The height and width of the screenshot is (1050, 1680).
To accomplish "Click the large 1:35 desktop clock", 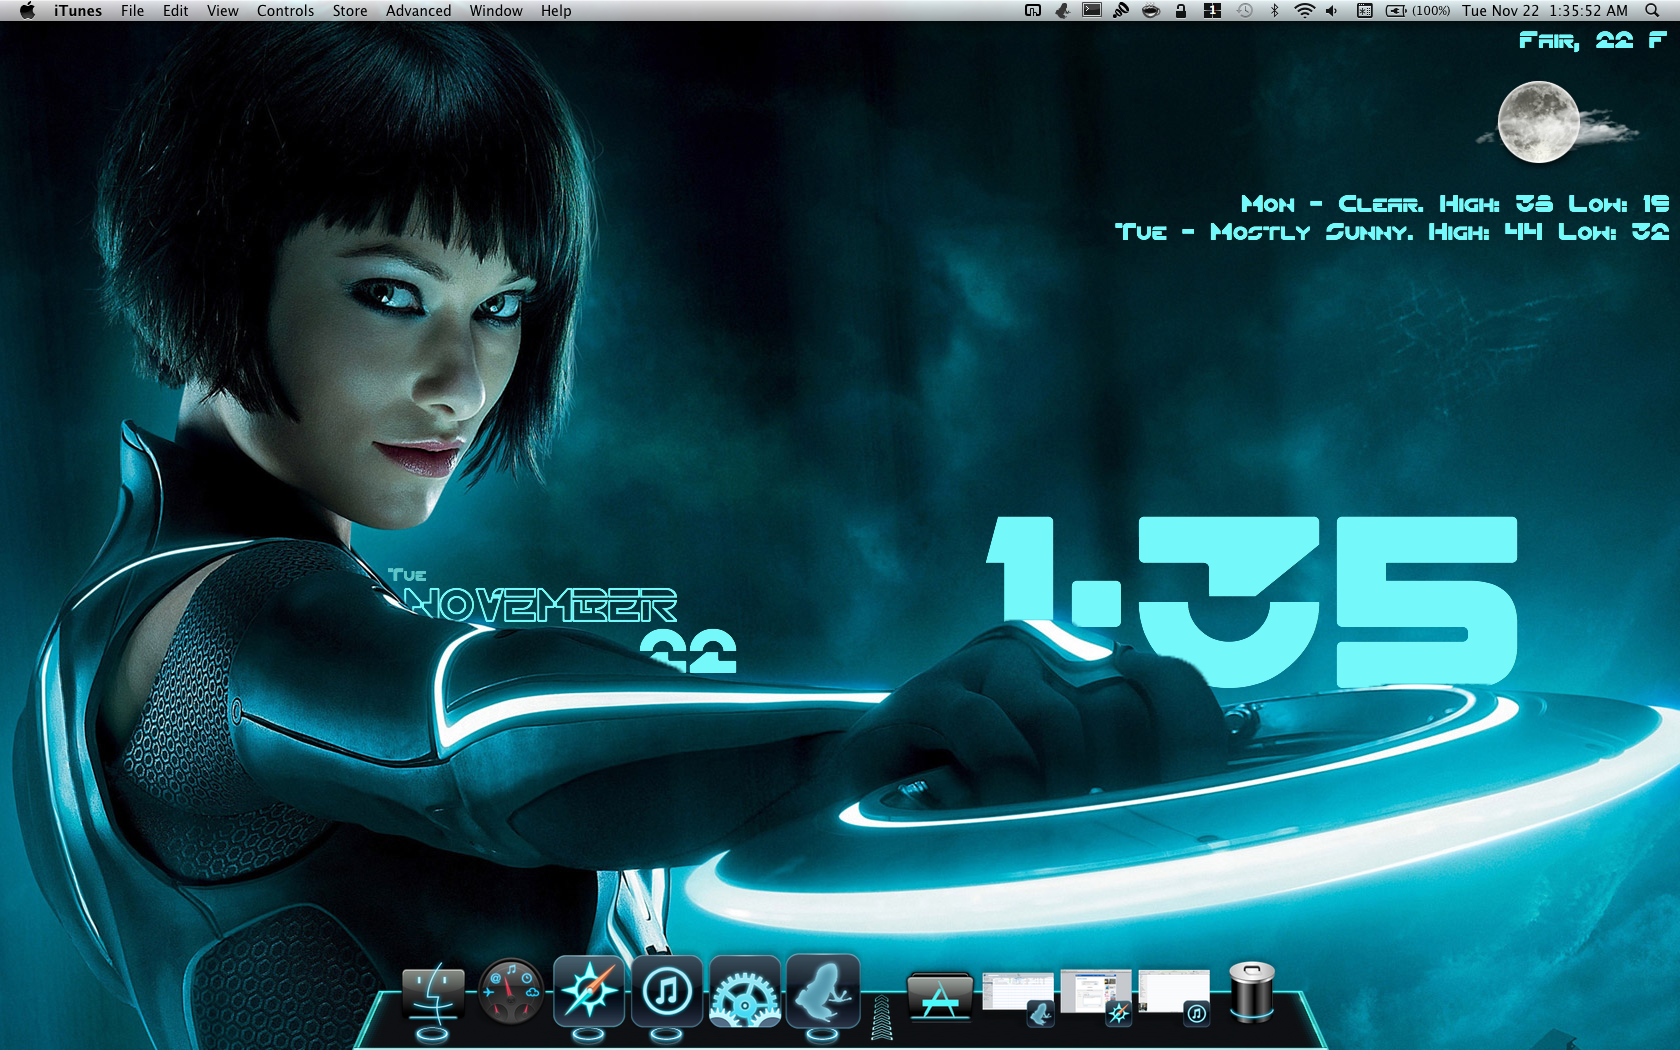I will tap(1252, 601).
